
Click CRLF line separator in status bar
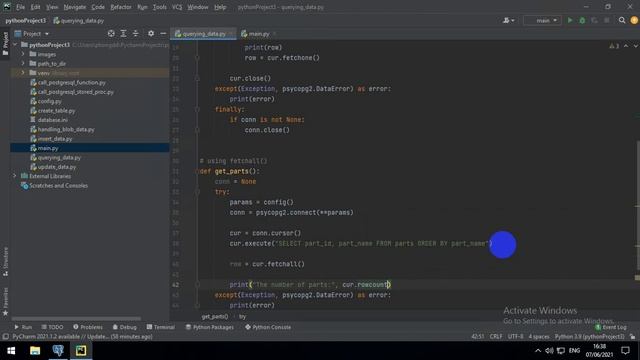pyautogui.click(x=496, y=336)
